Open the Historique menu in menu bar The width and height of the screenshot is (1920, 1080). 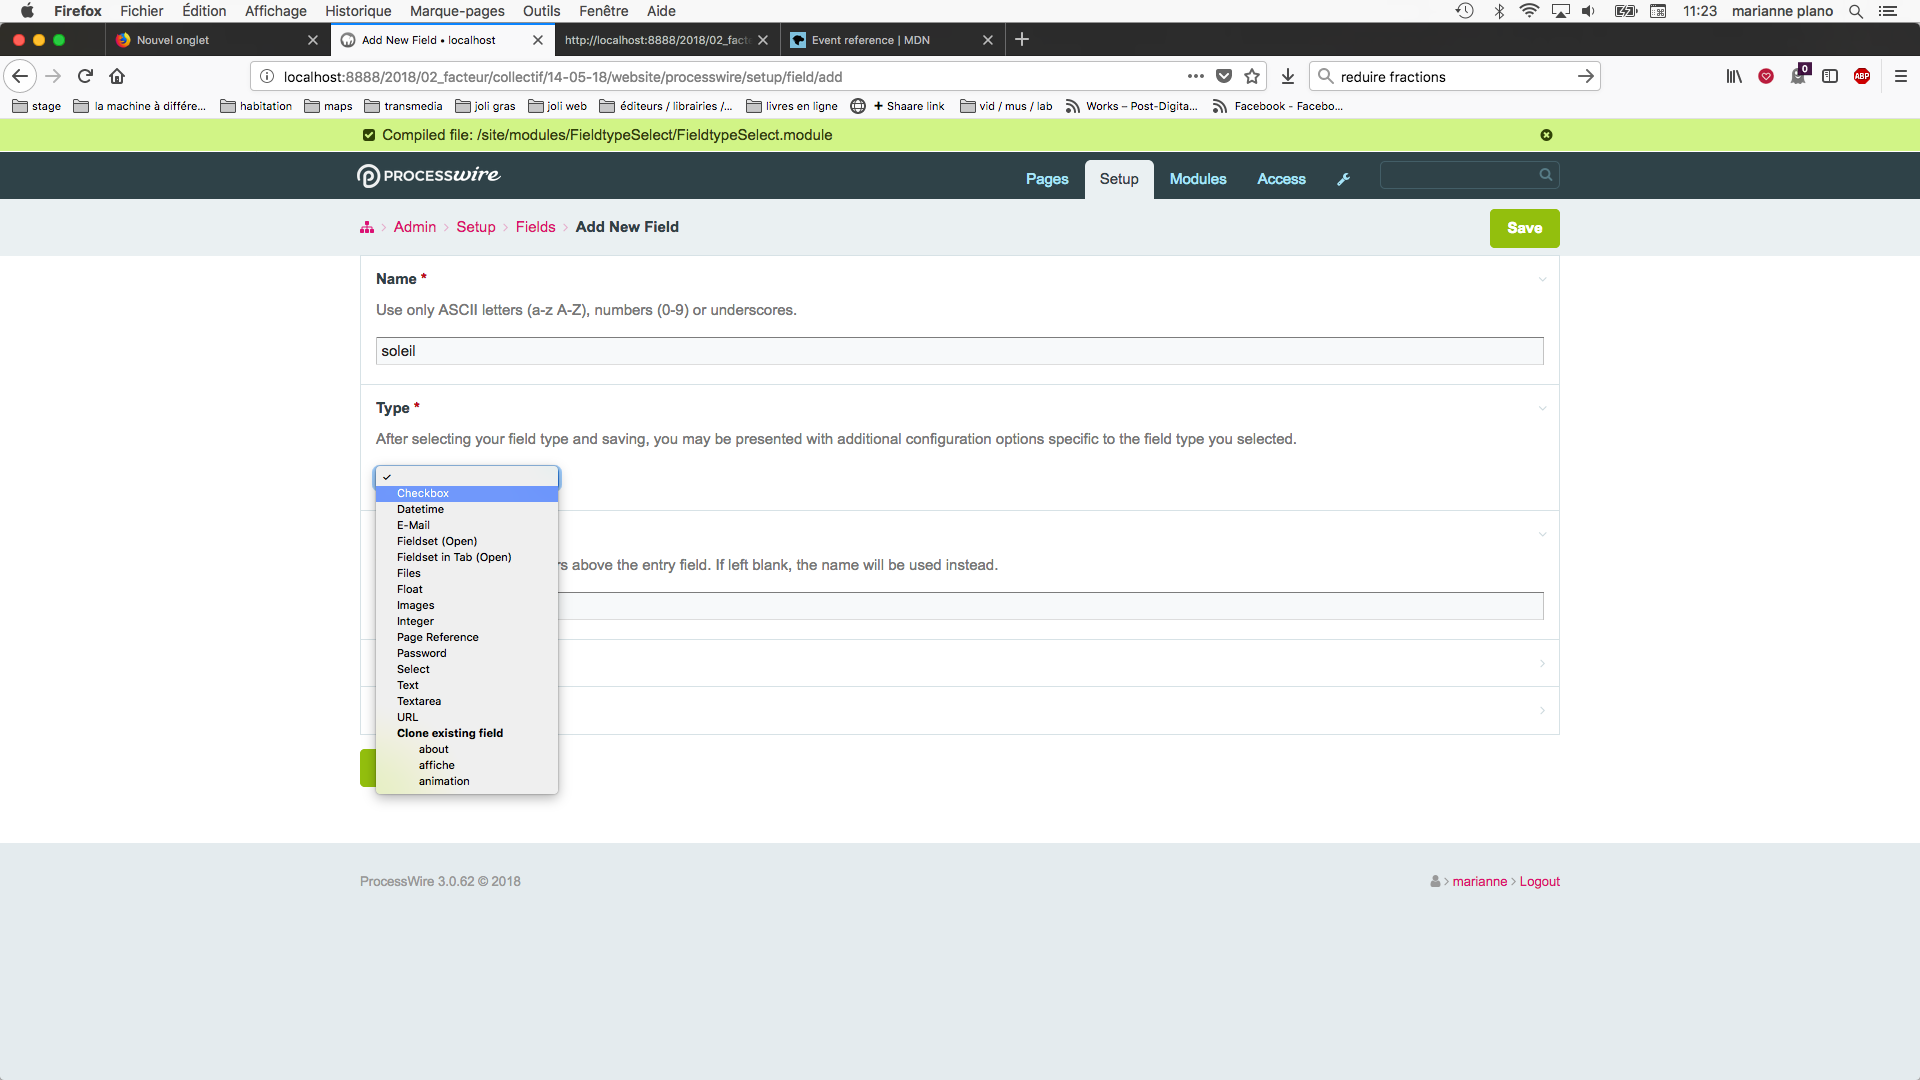[358, 11]
